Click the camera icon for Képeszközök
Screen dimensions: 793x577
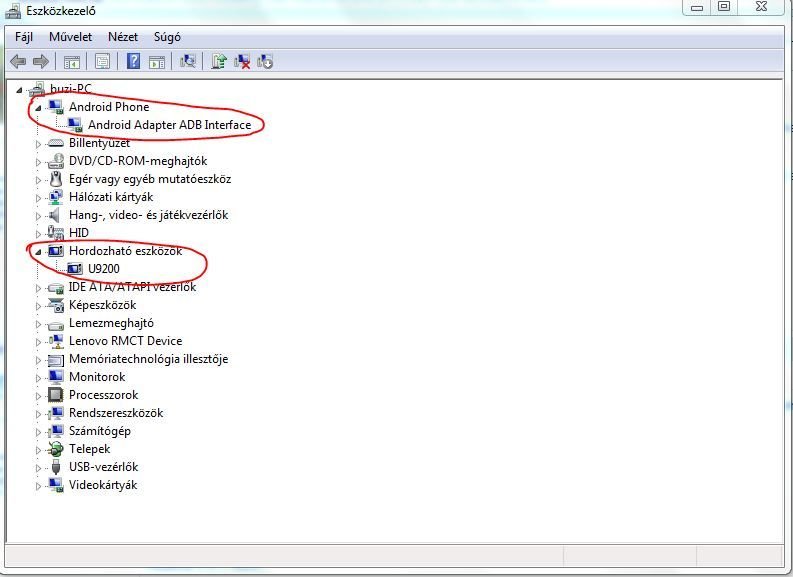tap(56, 305)
